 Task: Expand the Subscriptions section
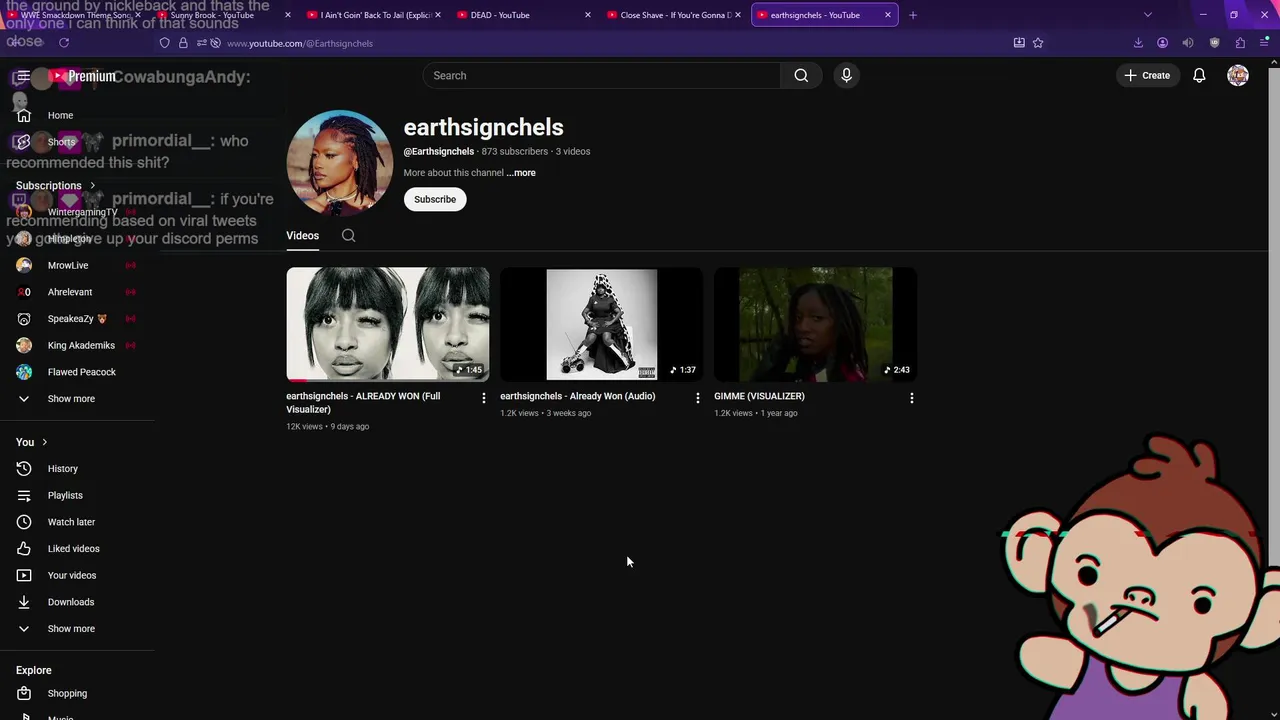pyautogui.click(x=56, y=185)
